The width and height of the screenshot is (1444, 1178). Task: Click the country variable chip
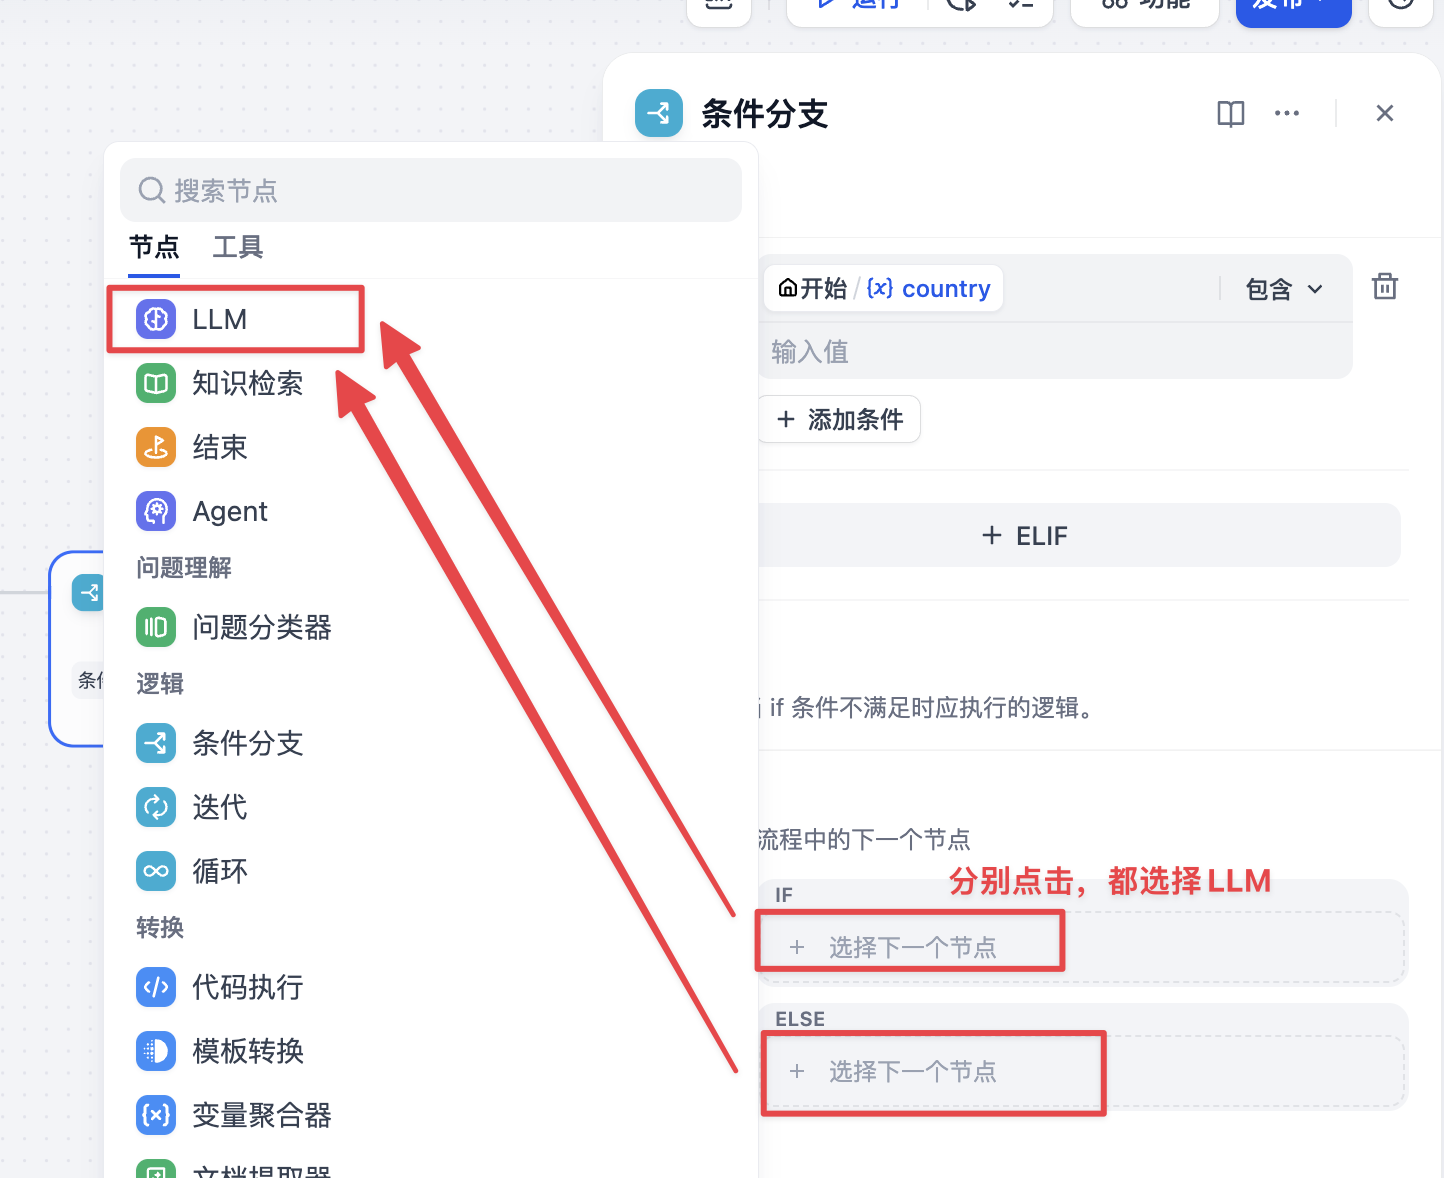pos(884,289)
